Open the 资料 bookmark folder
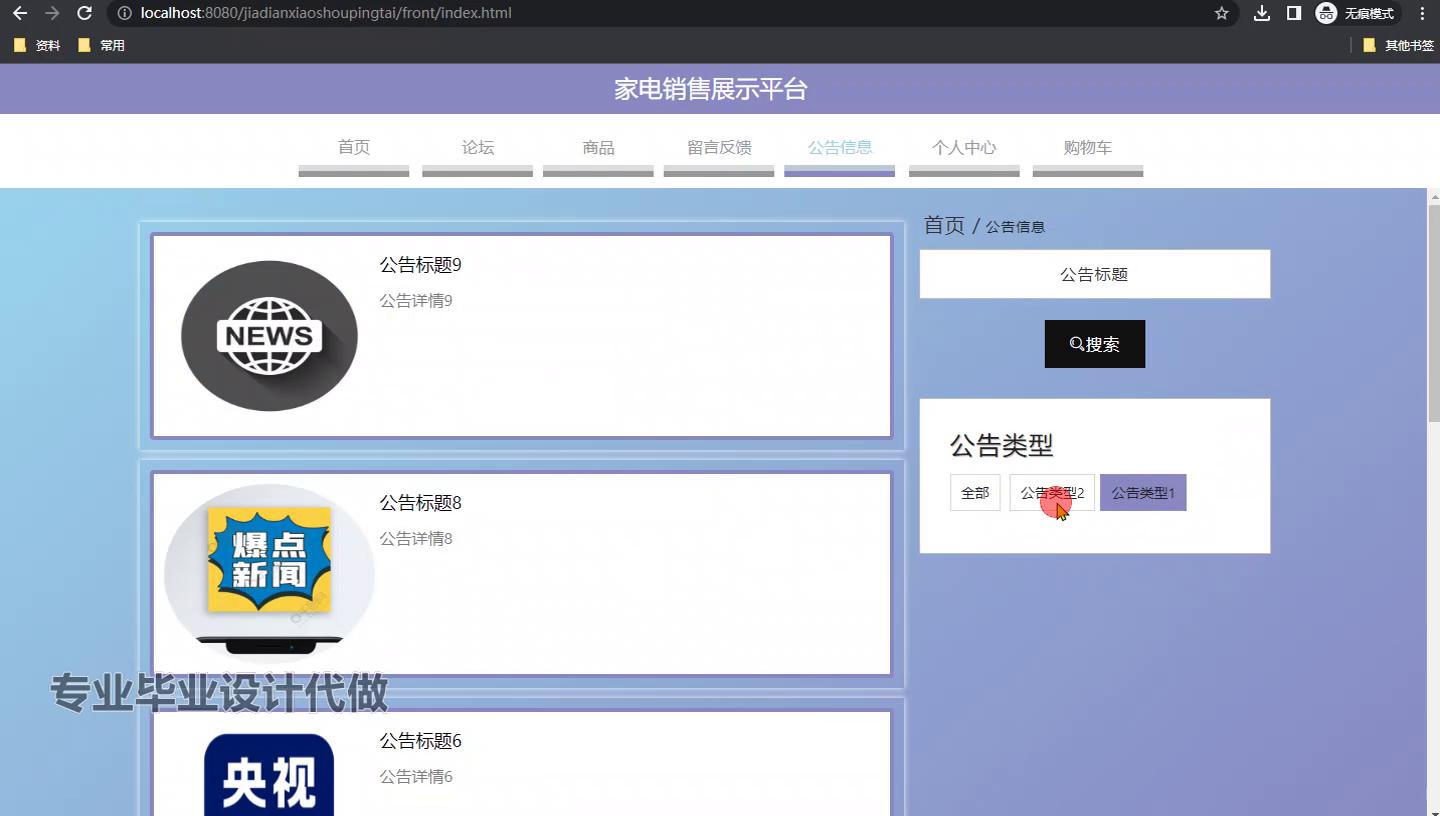The width and height of the screenshot is (1440, 816). [37, 45]
